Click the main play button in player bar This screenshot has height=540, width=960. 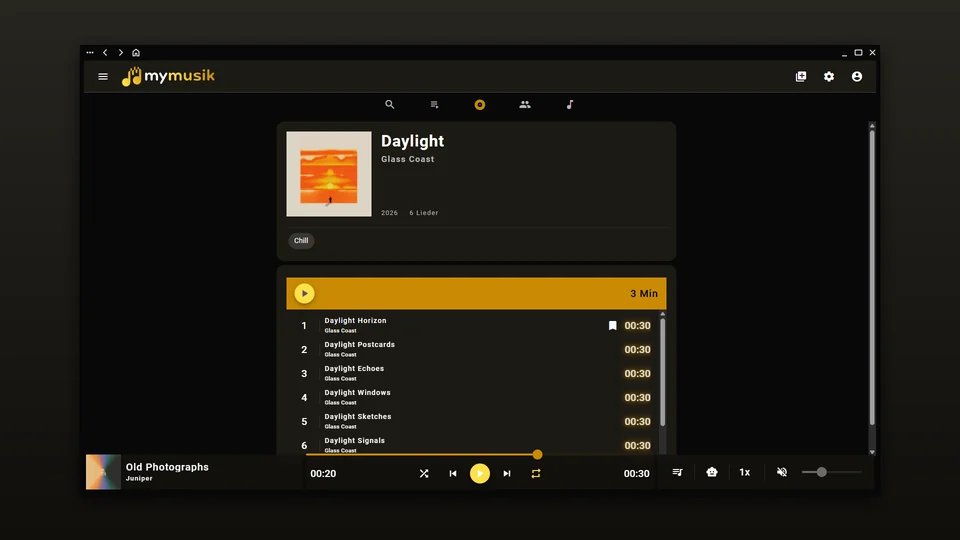pos(480,473)
